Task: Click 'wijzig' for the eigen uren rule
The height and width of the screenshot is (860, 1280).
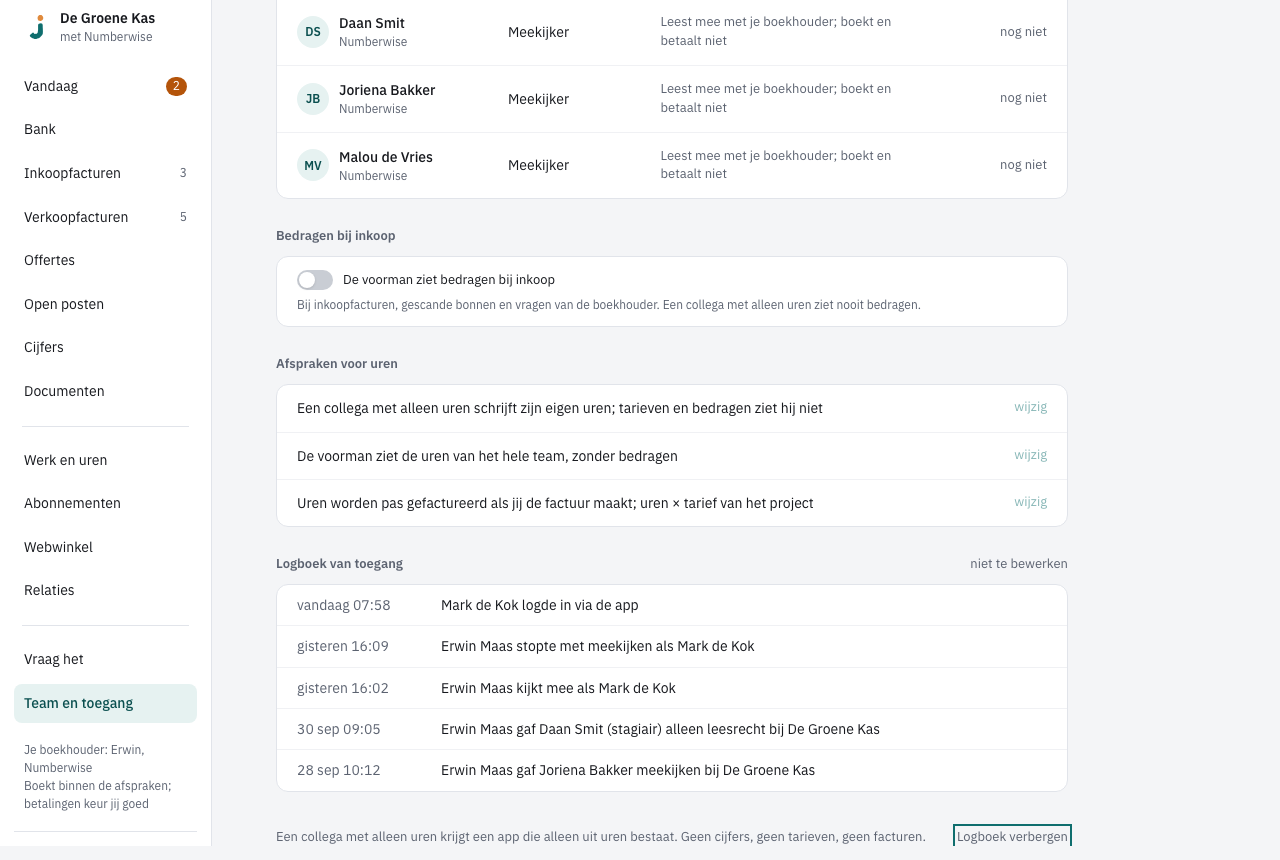Action: pos(1030,407)
